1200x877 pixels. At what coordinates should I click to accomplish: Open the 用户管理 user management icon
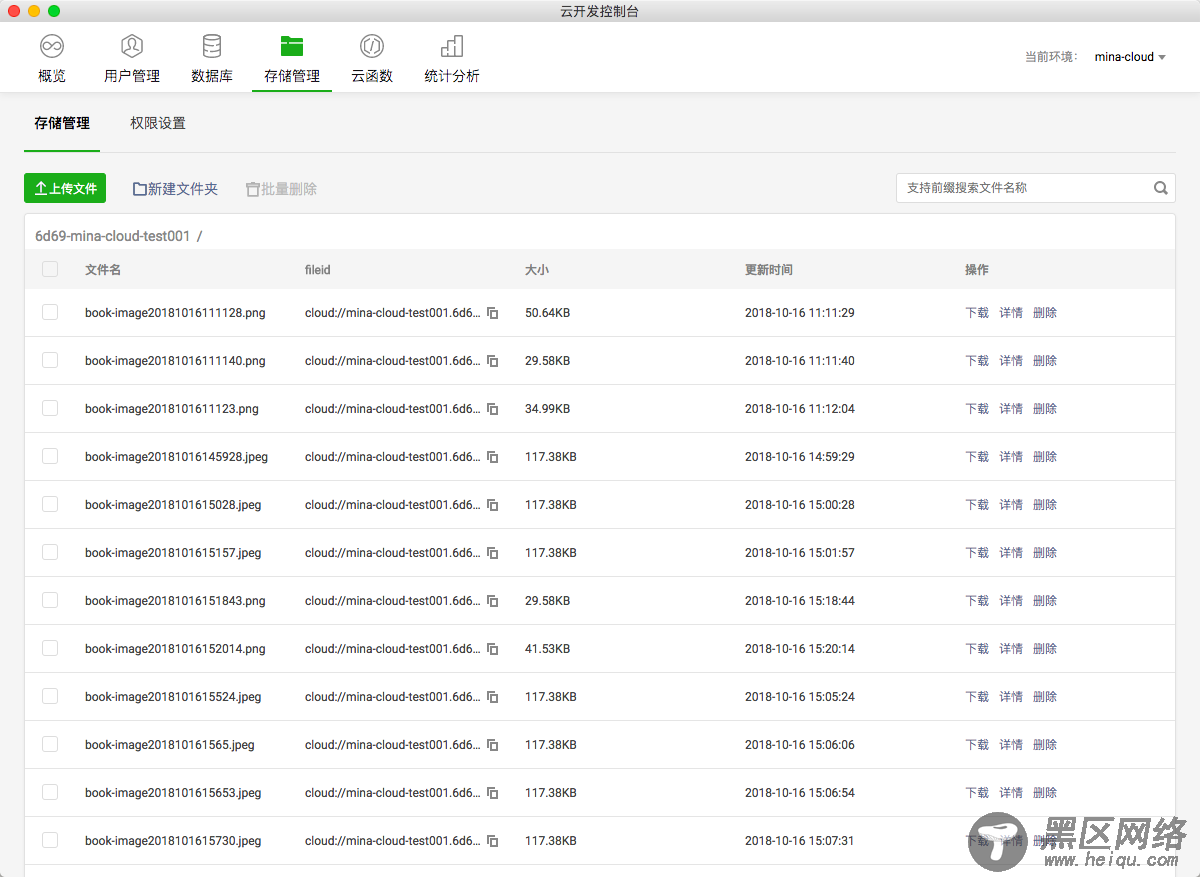point(132,46)
